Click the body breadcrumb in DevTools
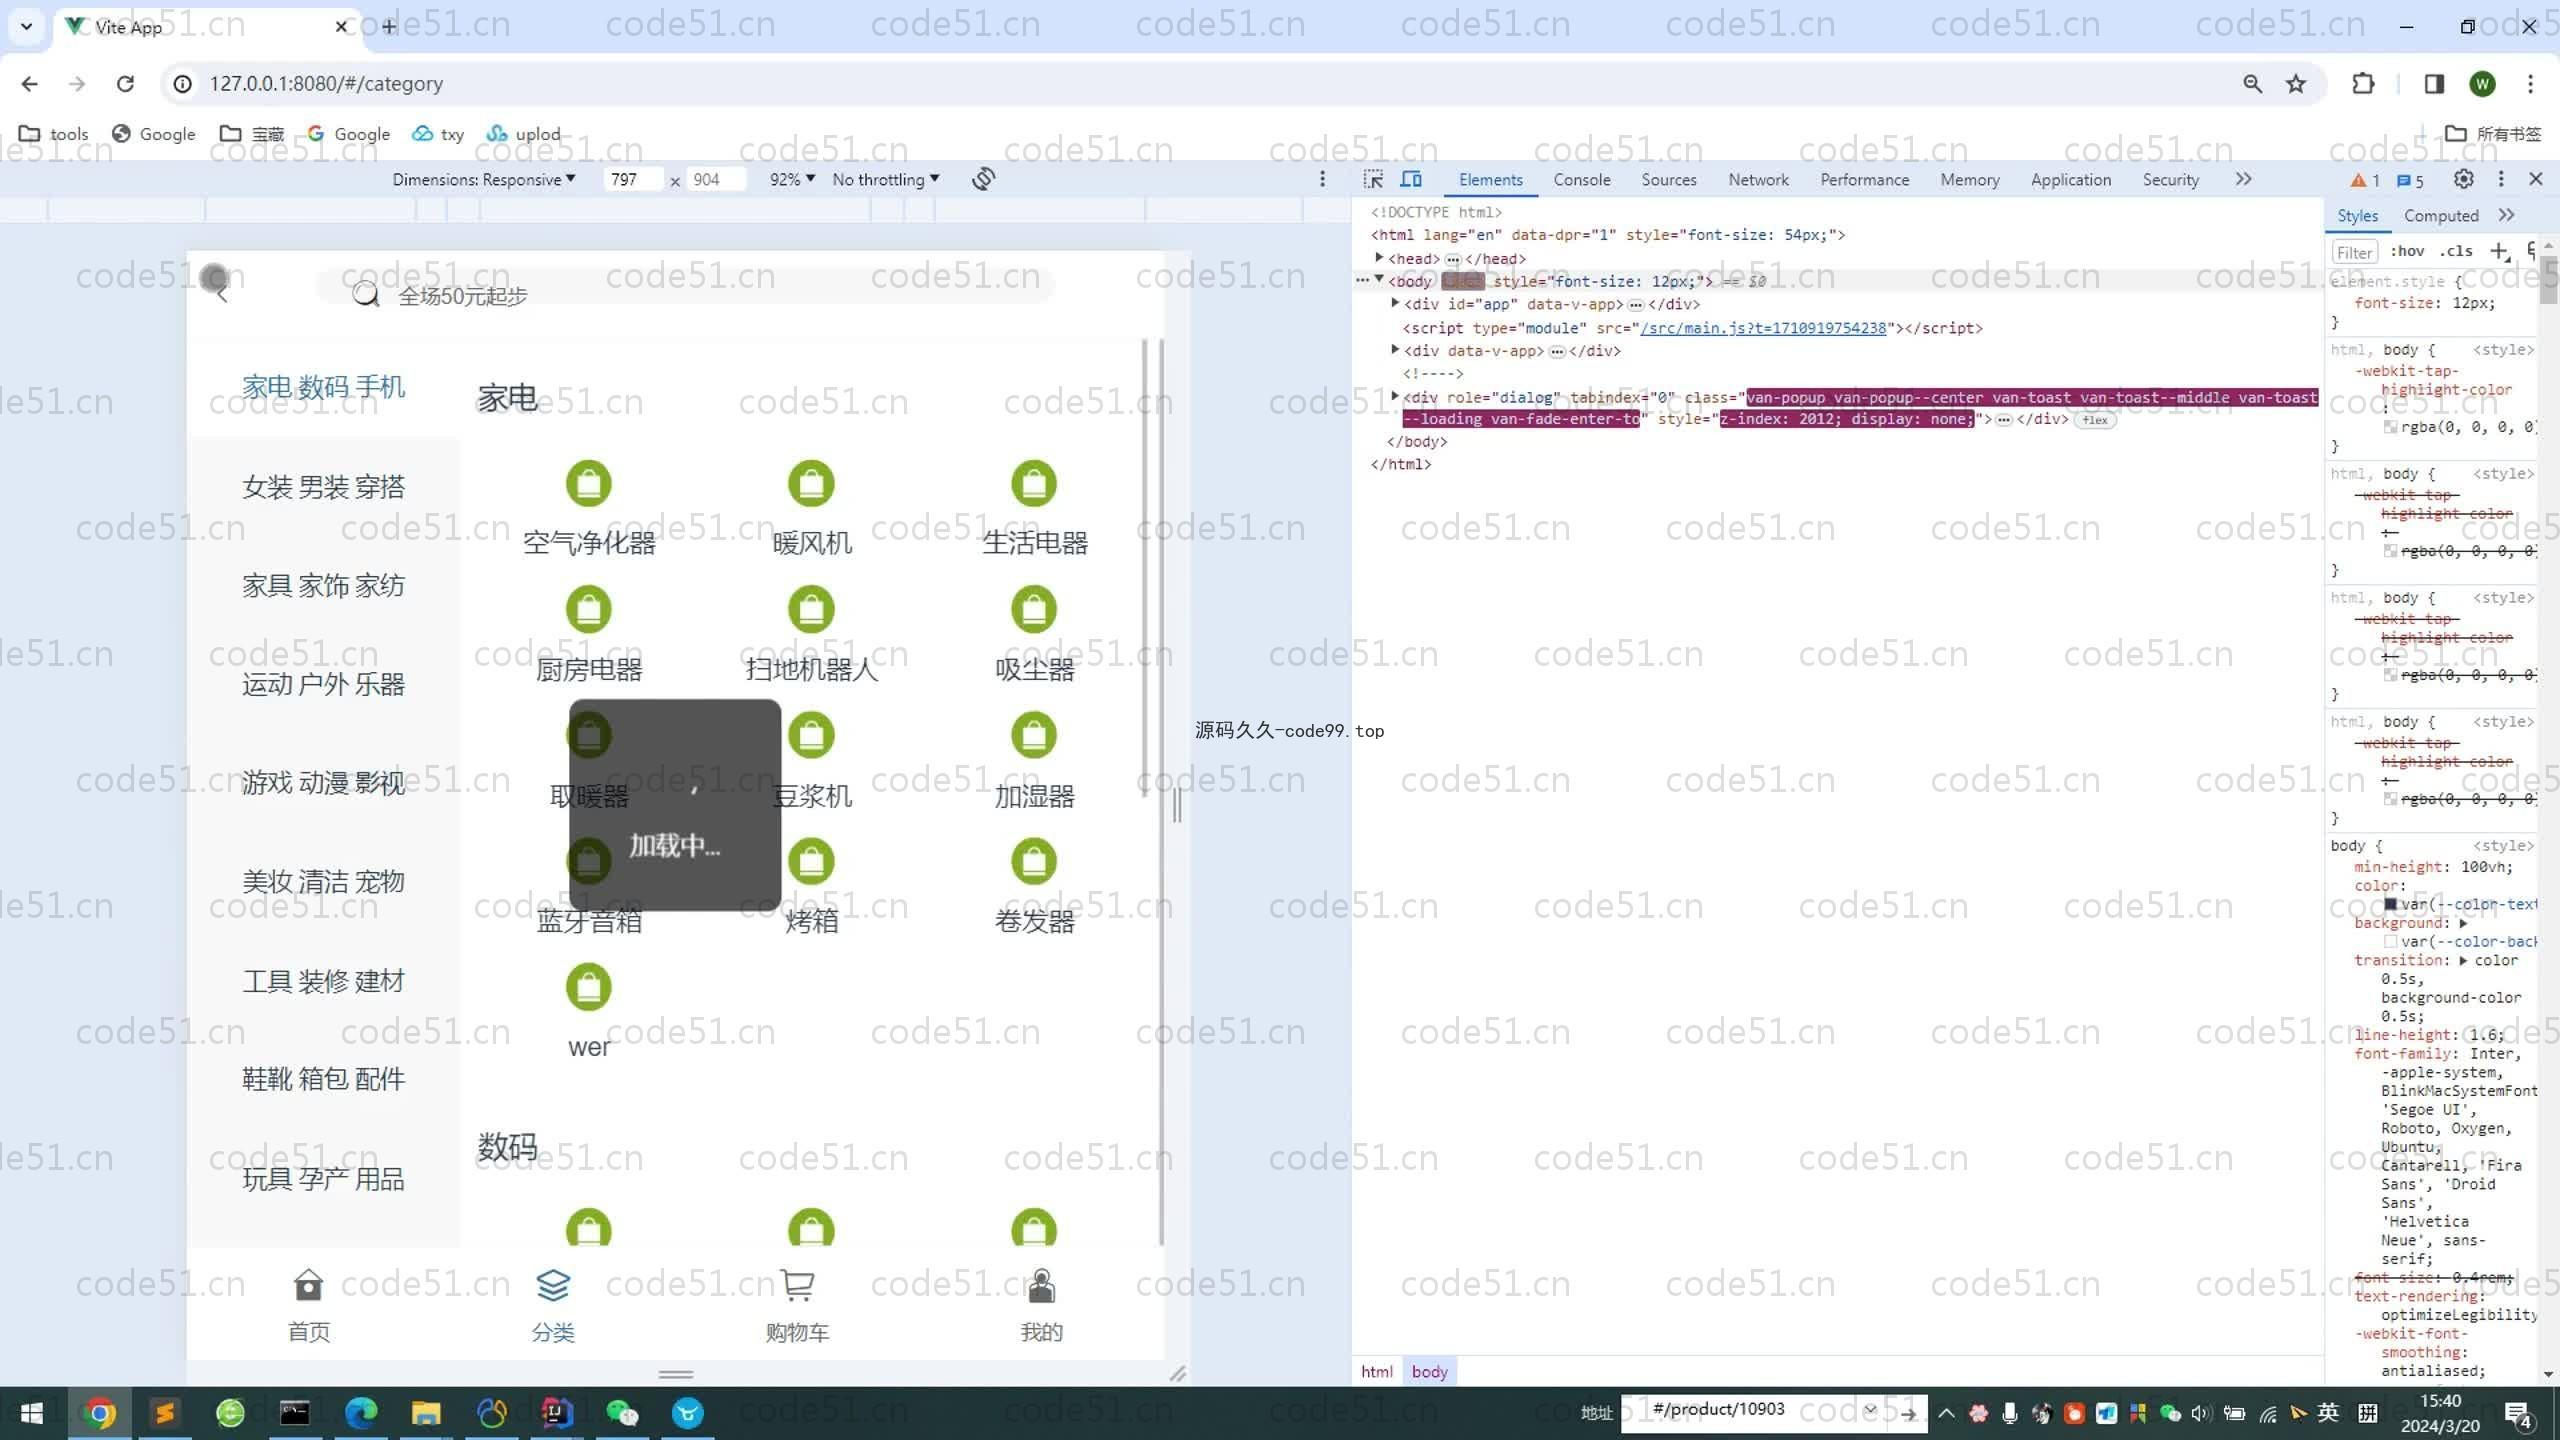 (x=1429, y=1372)
